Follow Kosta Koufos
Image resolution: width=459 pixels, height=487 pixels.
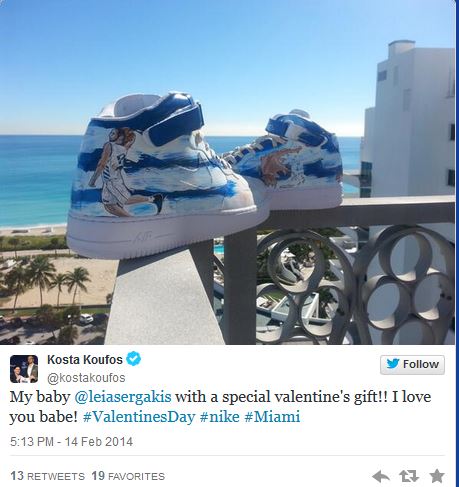click(x=412, y=364)
